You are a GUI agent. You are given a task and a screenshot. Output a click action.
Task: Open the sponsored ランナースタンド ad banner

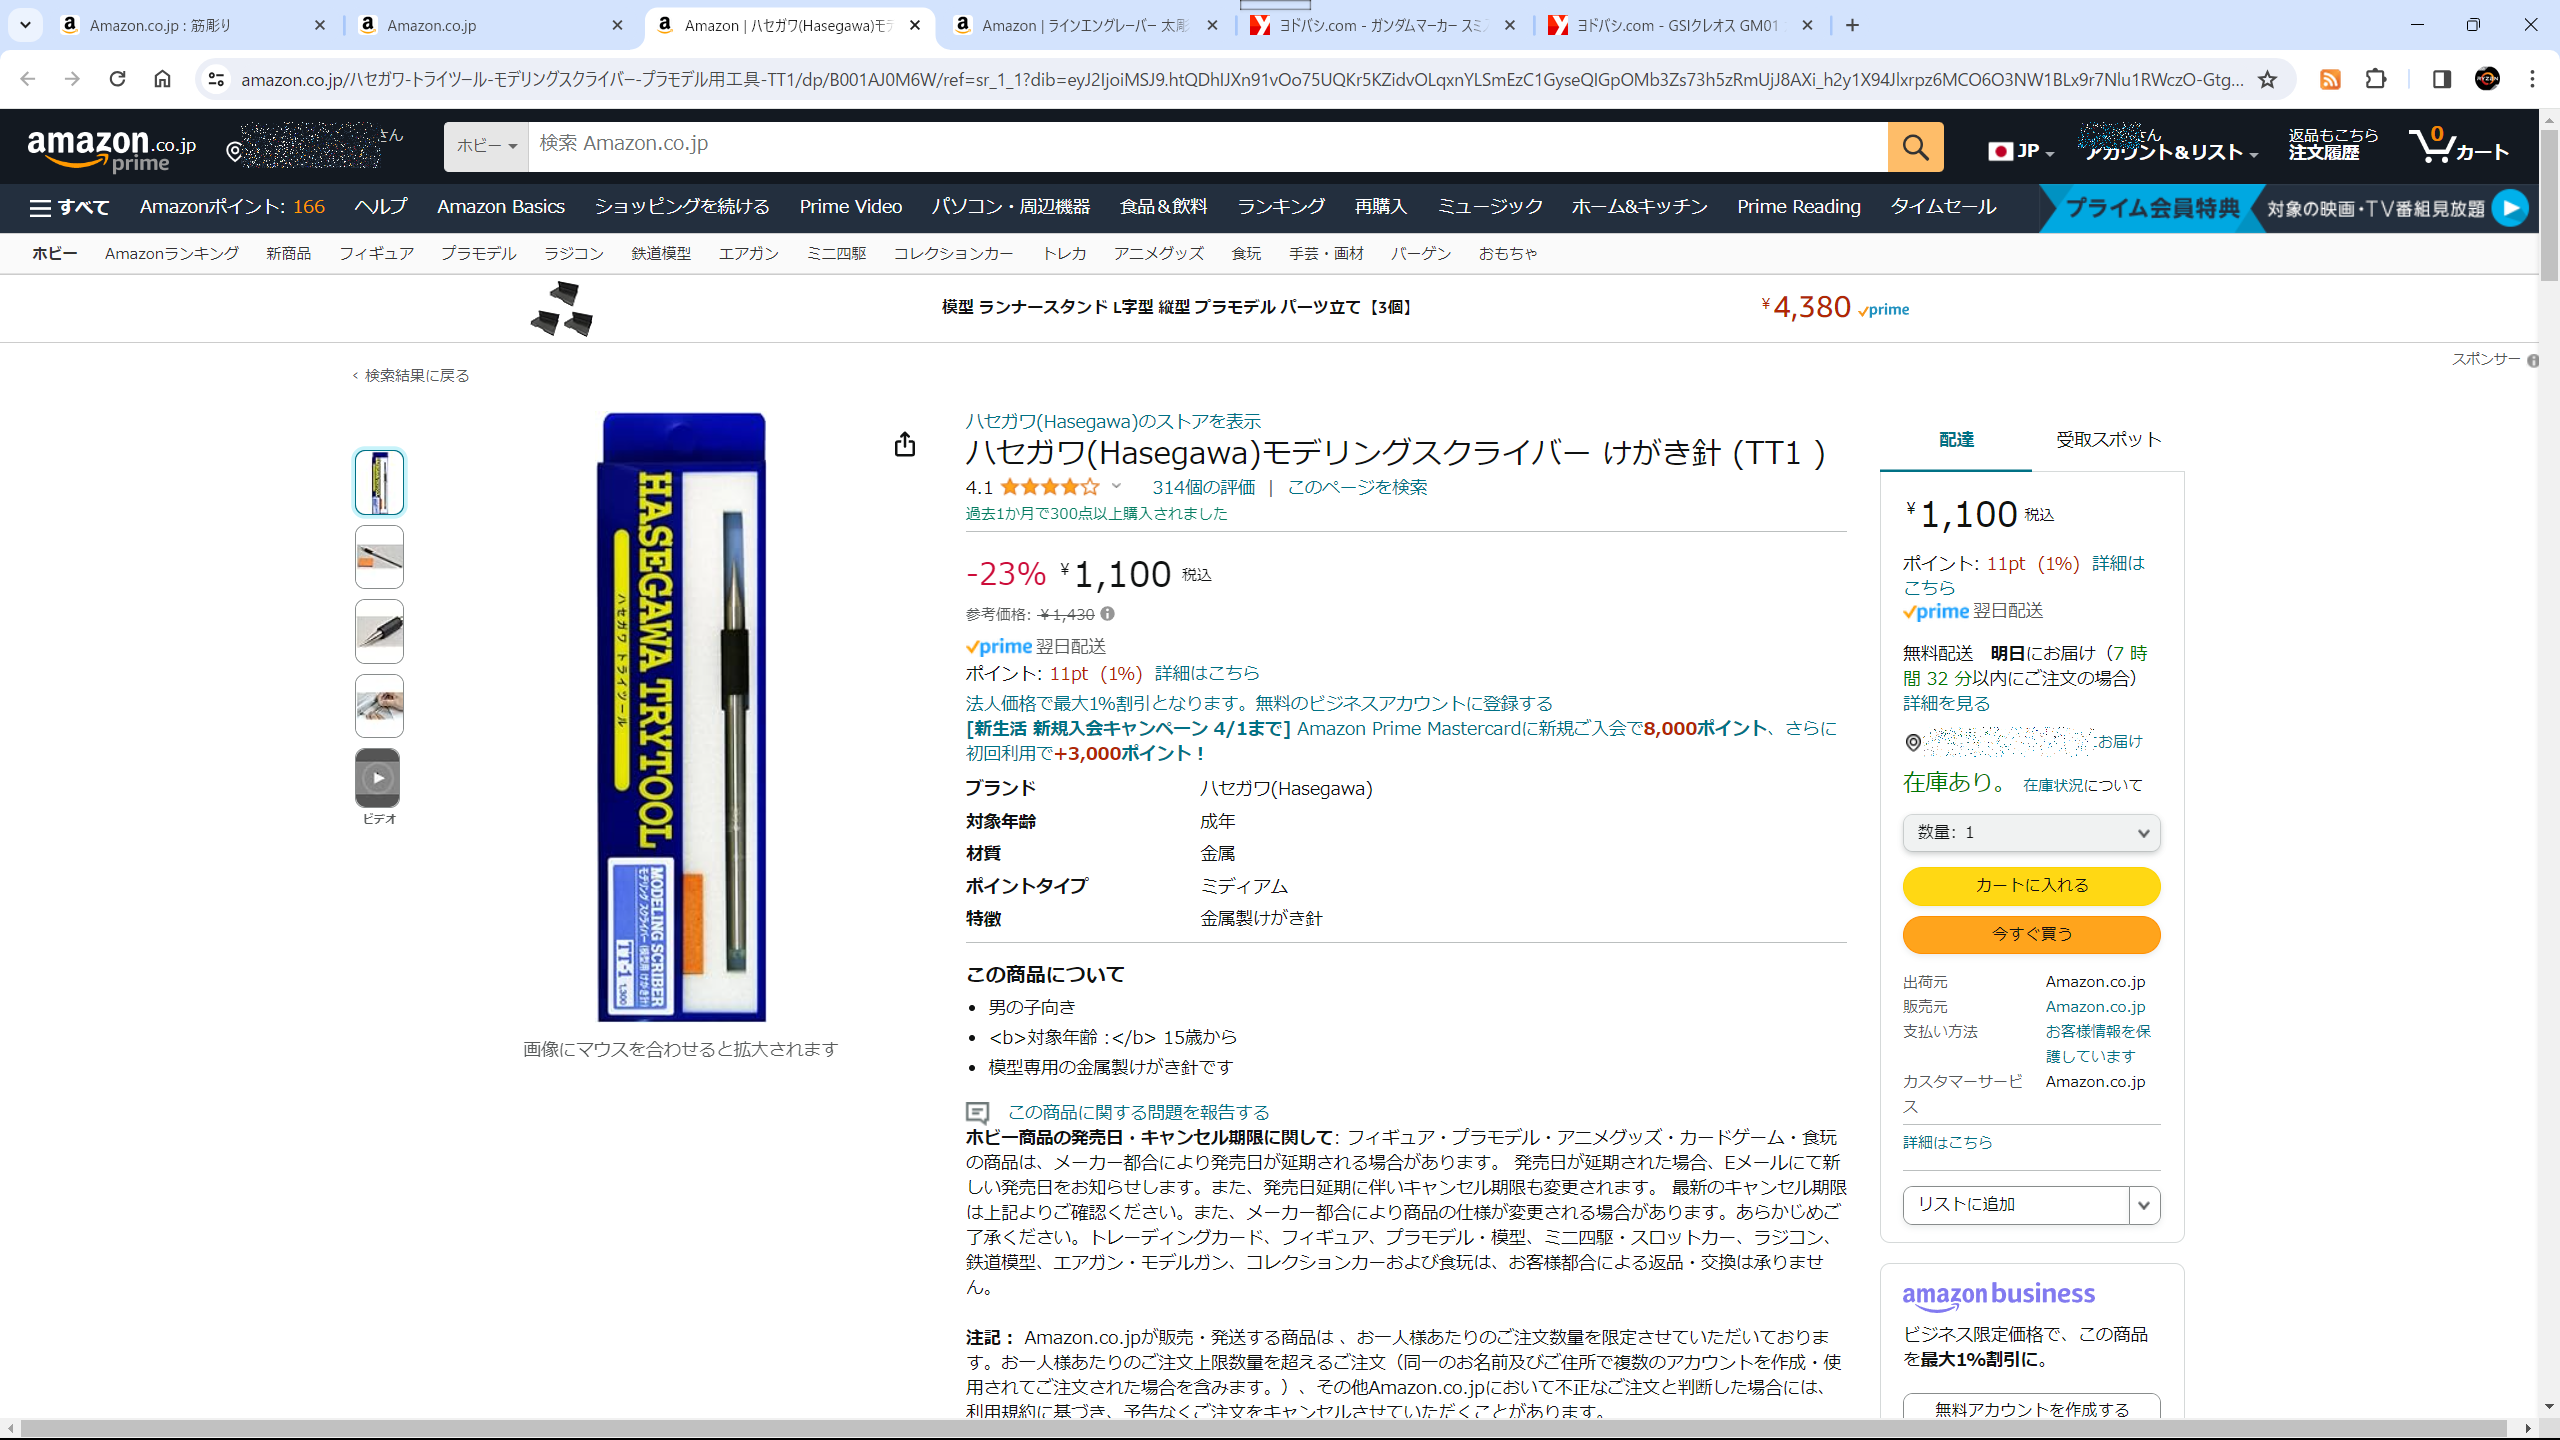pos(1220,308)
